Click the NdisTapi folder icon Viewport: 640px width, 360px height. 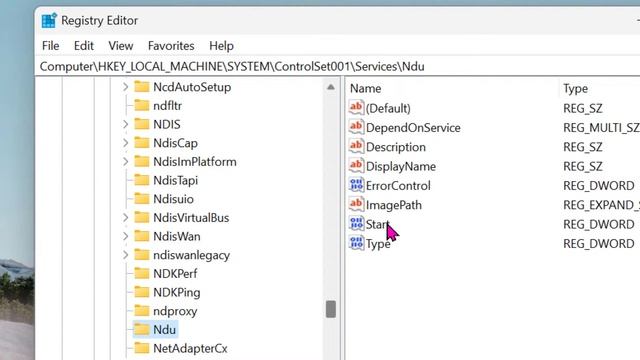coord(142,180)
